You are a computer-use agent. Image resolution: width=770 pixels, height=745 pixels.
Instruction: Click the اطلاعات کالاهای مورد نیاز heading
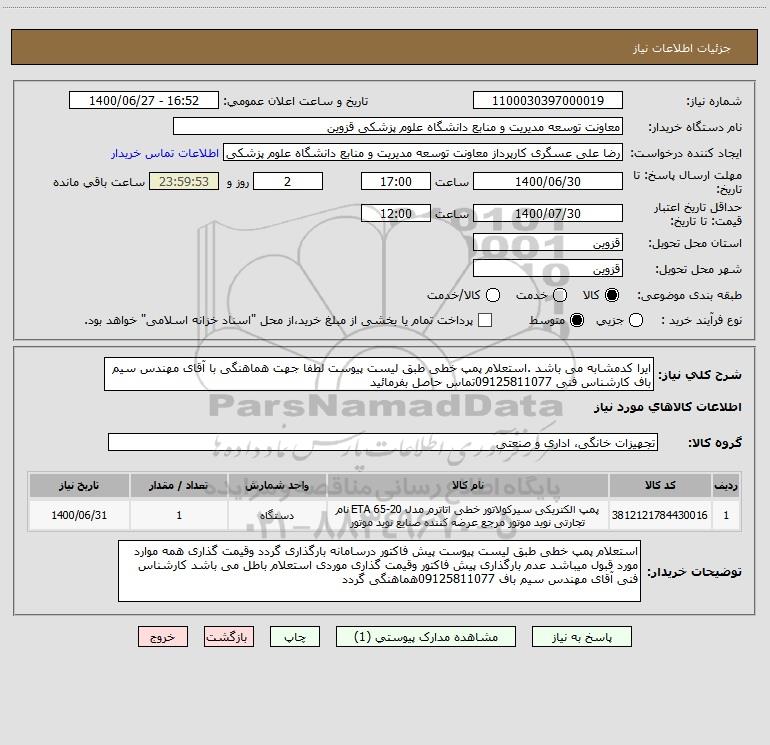(667, 407)
